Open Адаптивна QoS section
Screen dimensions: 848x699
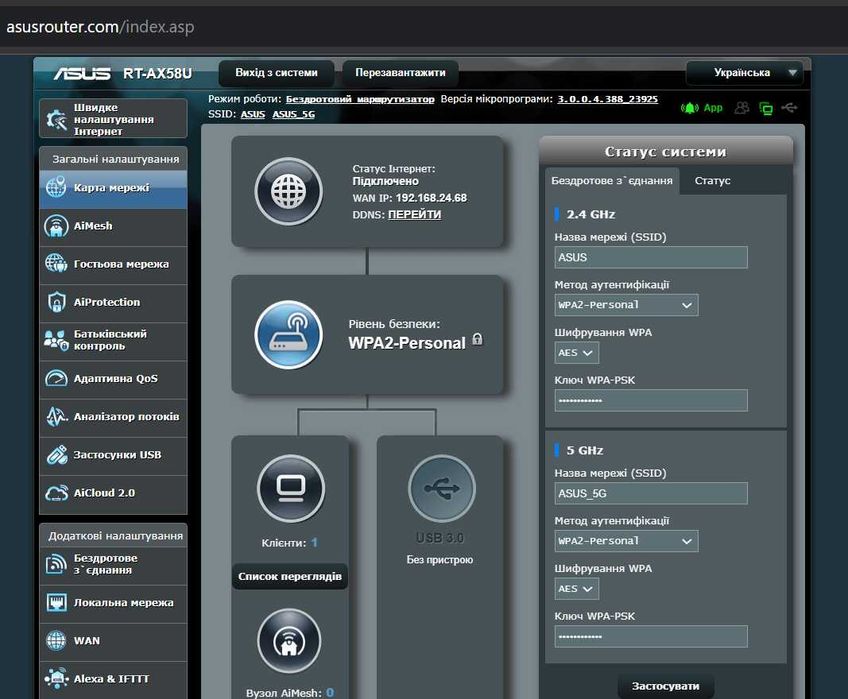(x=113, y=379)
